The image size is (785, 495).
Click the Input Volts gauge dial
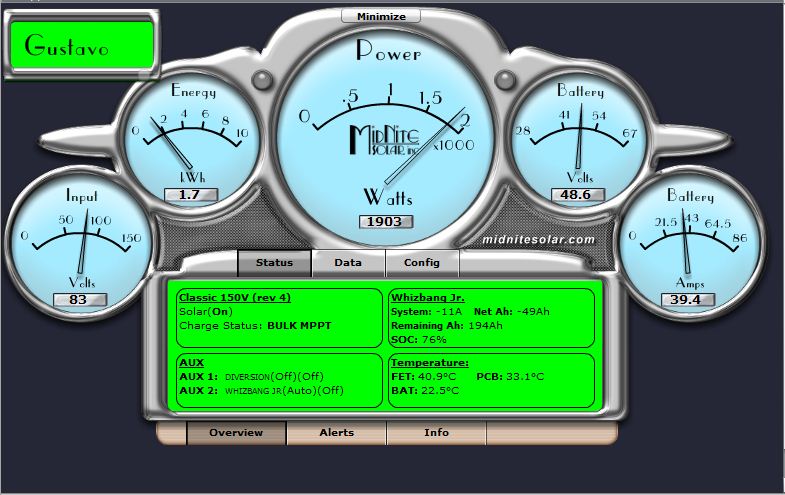(x=81, y=245)
